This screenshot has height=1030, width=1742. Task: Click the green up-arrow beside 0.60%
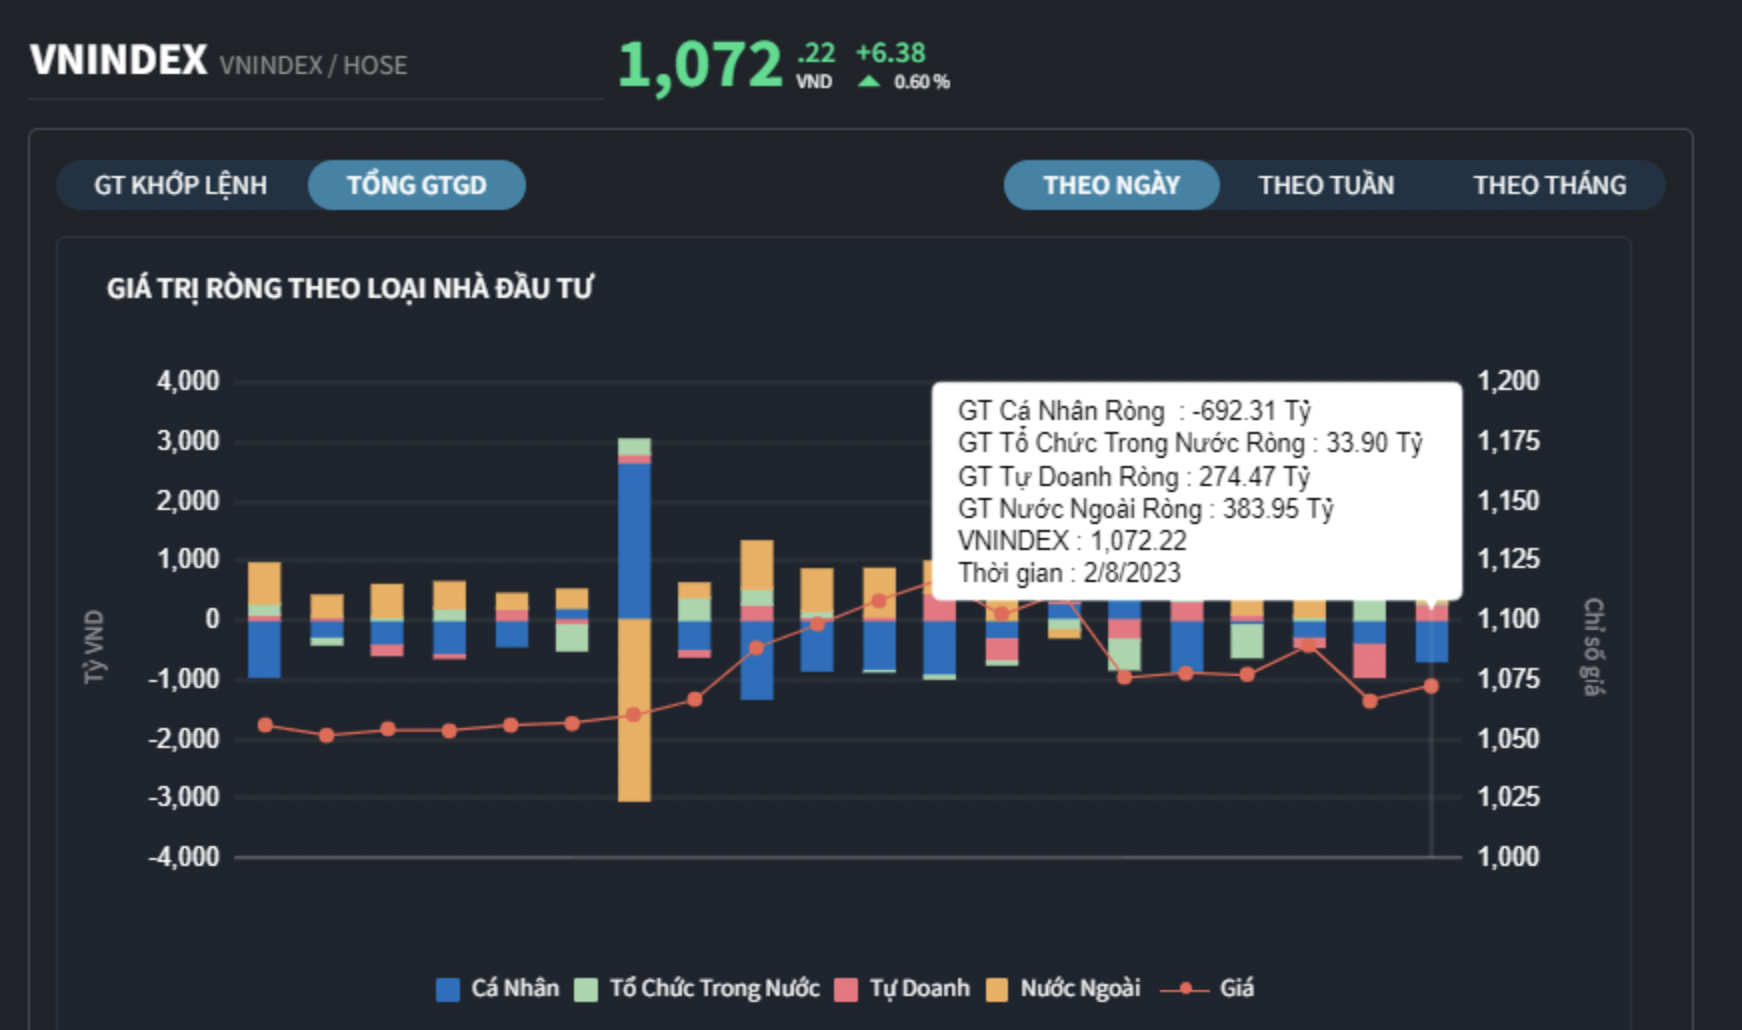click(869, 82)
